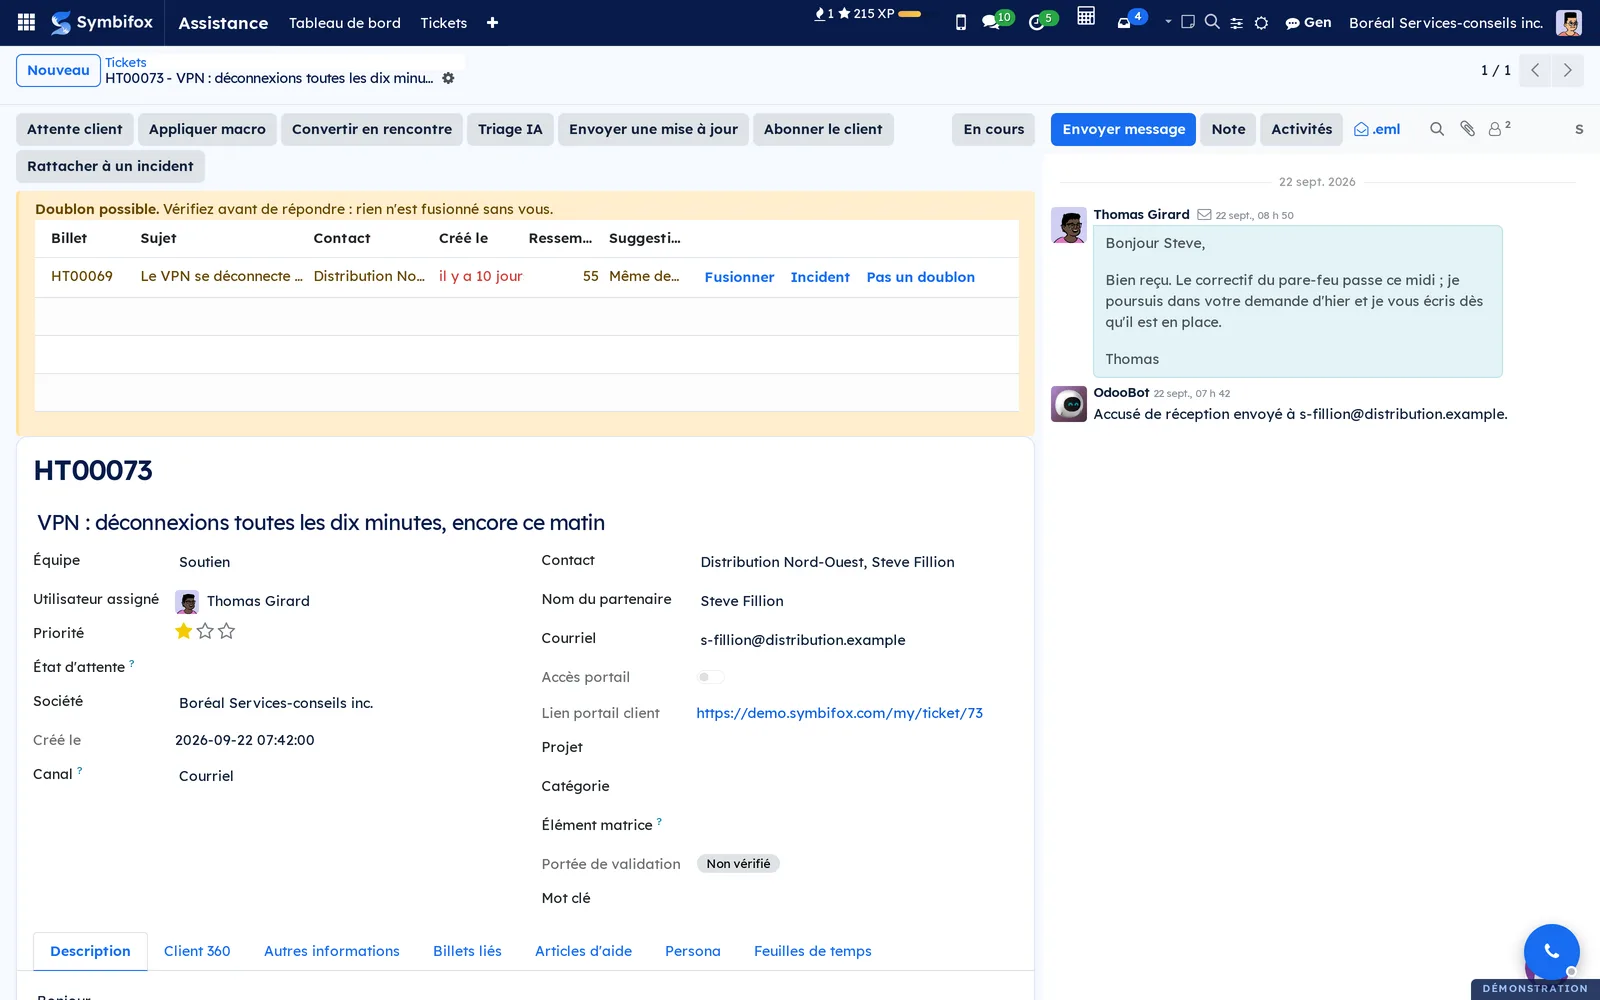Click the Envoyer message button

(x=1123, y=129)
